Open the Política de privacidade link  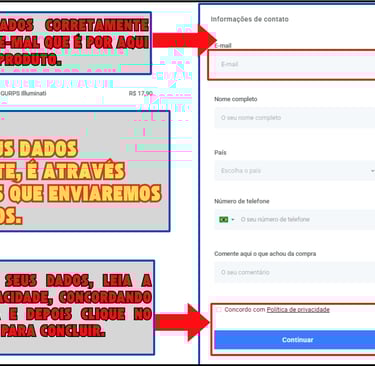(298, 310)
